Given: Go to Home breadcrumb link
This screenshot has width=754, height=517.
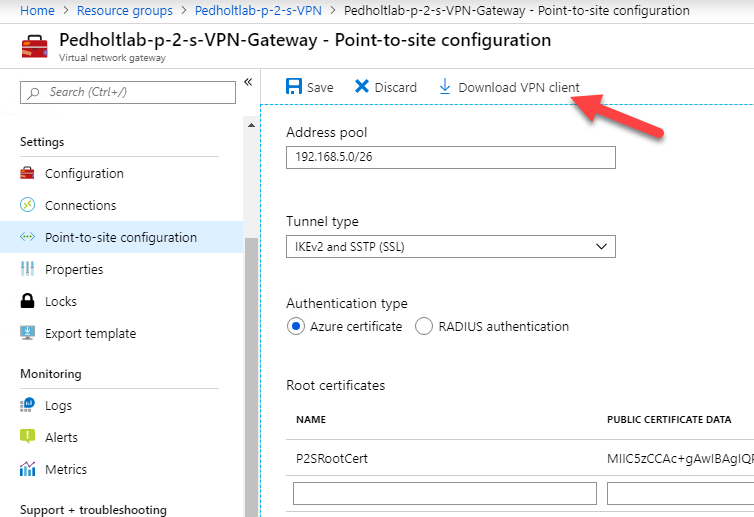Looking at the screenshot, I should (x=37, y=11).
